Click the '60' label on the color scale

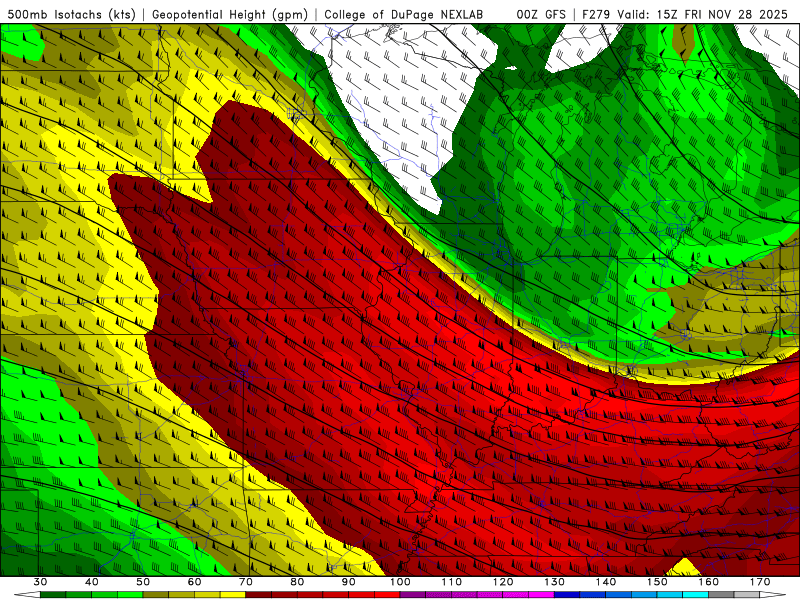coord(194,582)
